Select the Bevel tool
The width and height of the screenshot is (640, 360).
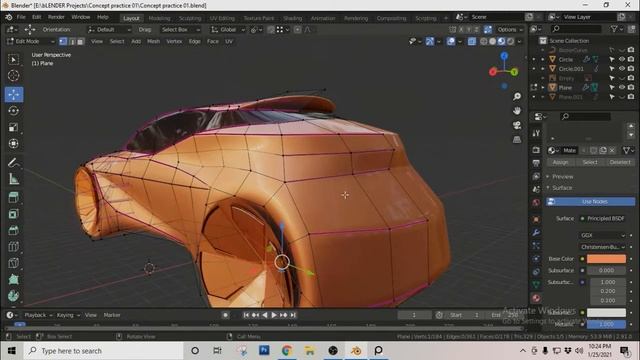pos(13,230)
